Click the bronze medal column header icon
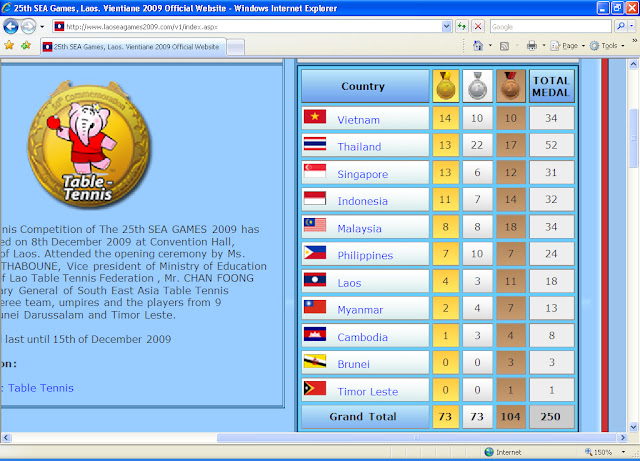The image size is (640, 461). 510,86
